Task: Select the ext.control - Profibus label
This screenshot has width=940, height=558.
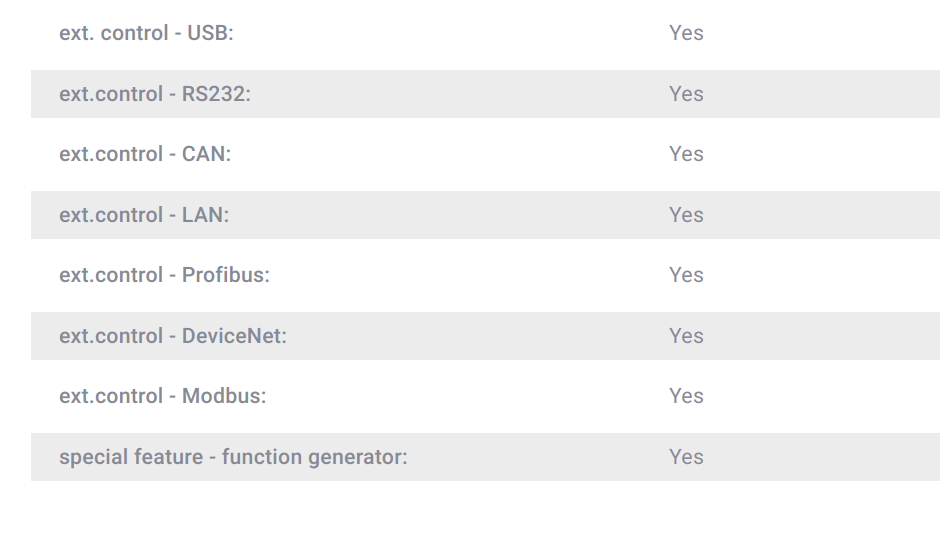Action: coord(164,275)
